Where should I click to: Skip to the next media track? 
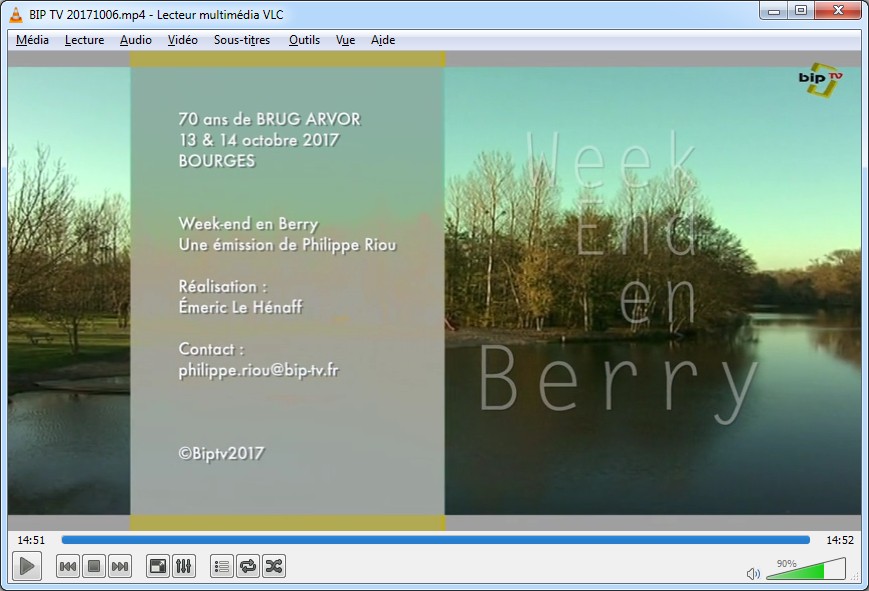(x=120, y=566)
